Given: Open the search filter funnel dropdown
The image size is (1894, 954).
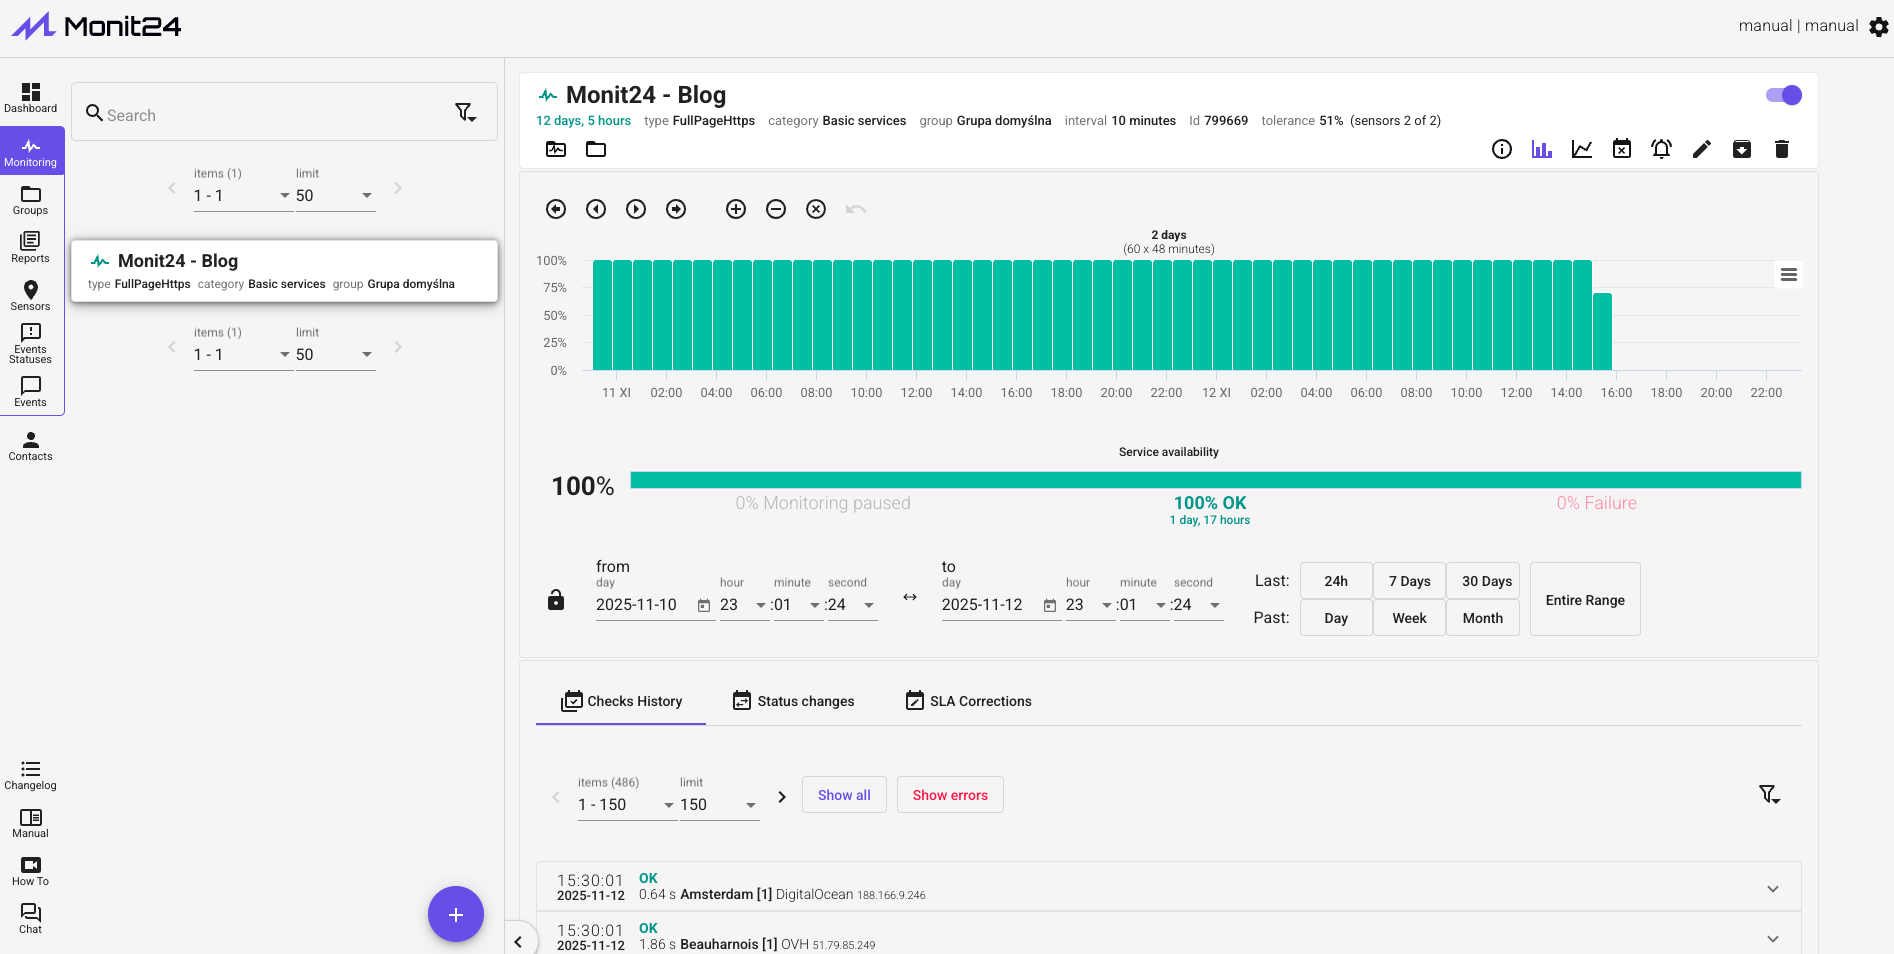Looking at the screenshot, I should (466, 113).
